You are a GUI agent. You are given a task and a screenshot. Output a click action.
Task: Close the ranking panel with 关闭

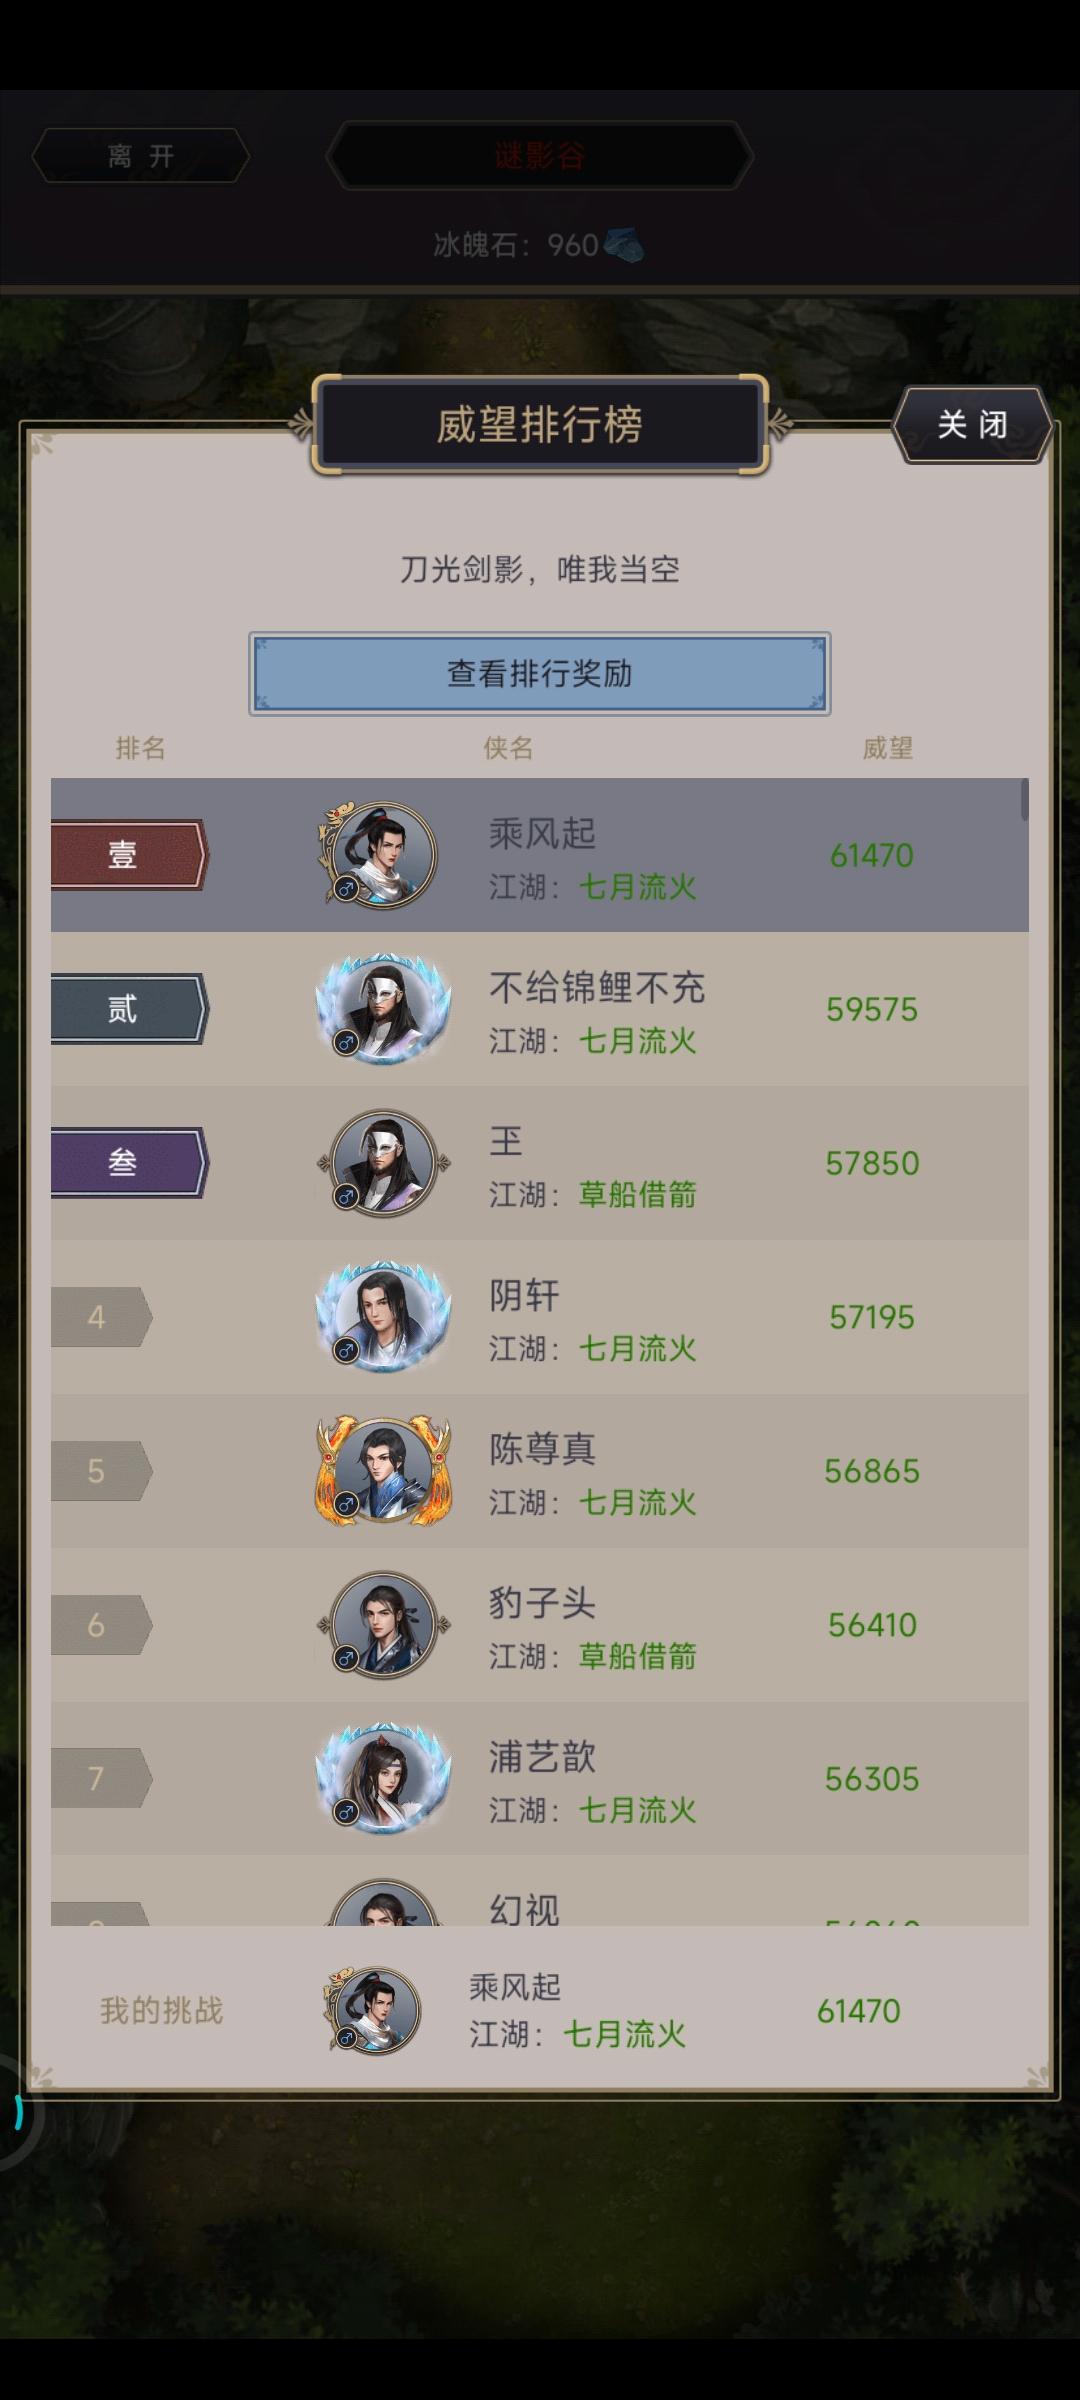(972, 424)
